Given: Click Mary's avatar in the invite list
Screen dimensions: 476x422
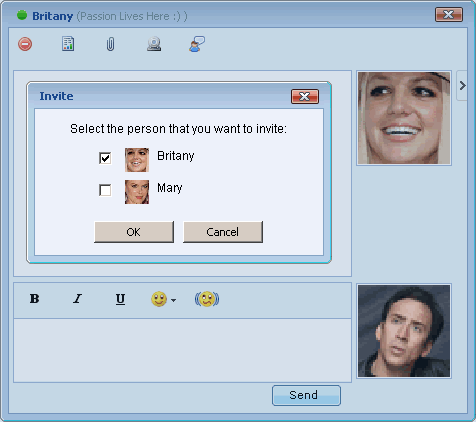Looking at the screenshot, I should click(137, 192).
